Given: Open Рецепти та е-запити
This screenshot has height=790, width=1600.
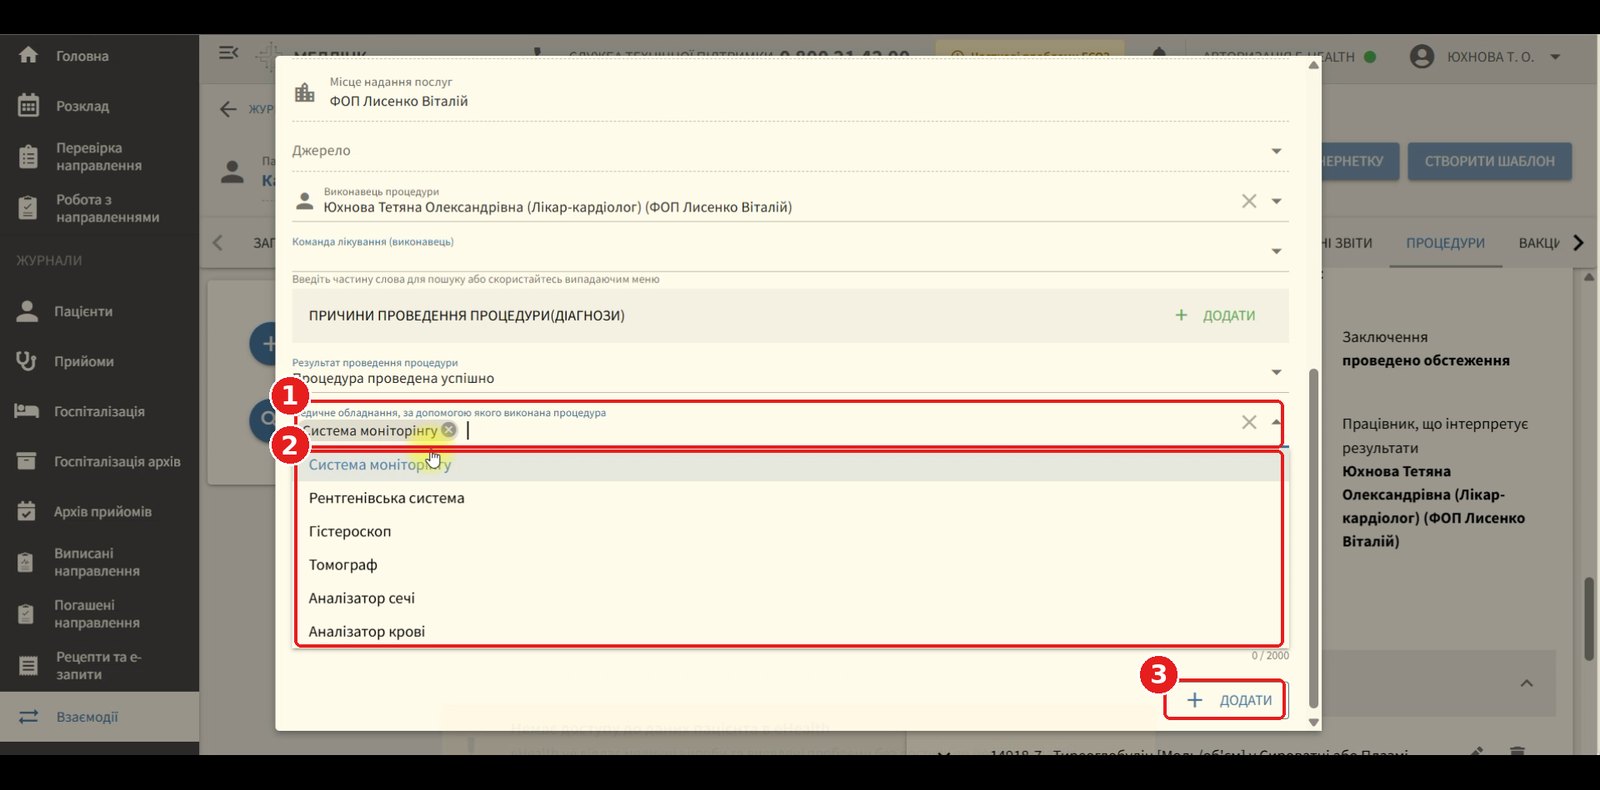Looking at the screenshot, I should click(x=99, y=666).
